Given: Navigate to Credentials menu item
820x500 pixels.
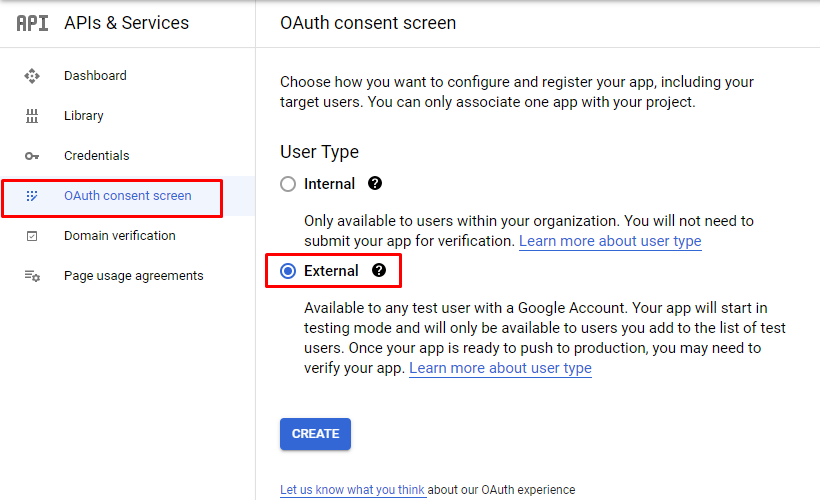Looking at the screenshot, I should click(x=97, y=156).
